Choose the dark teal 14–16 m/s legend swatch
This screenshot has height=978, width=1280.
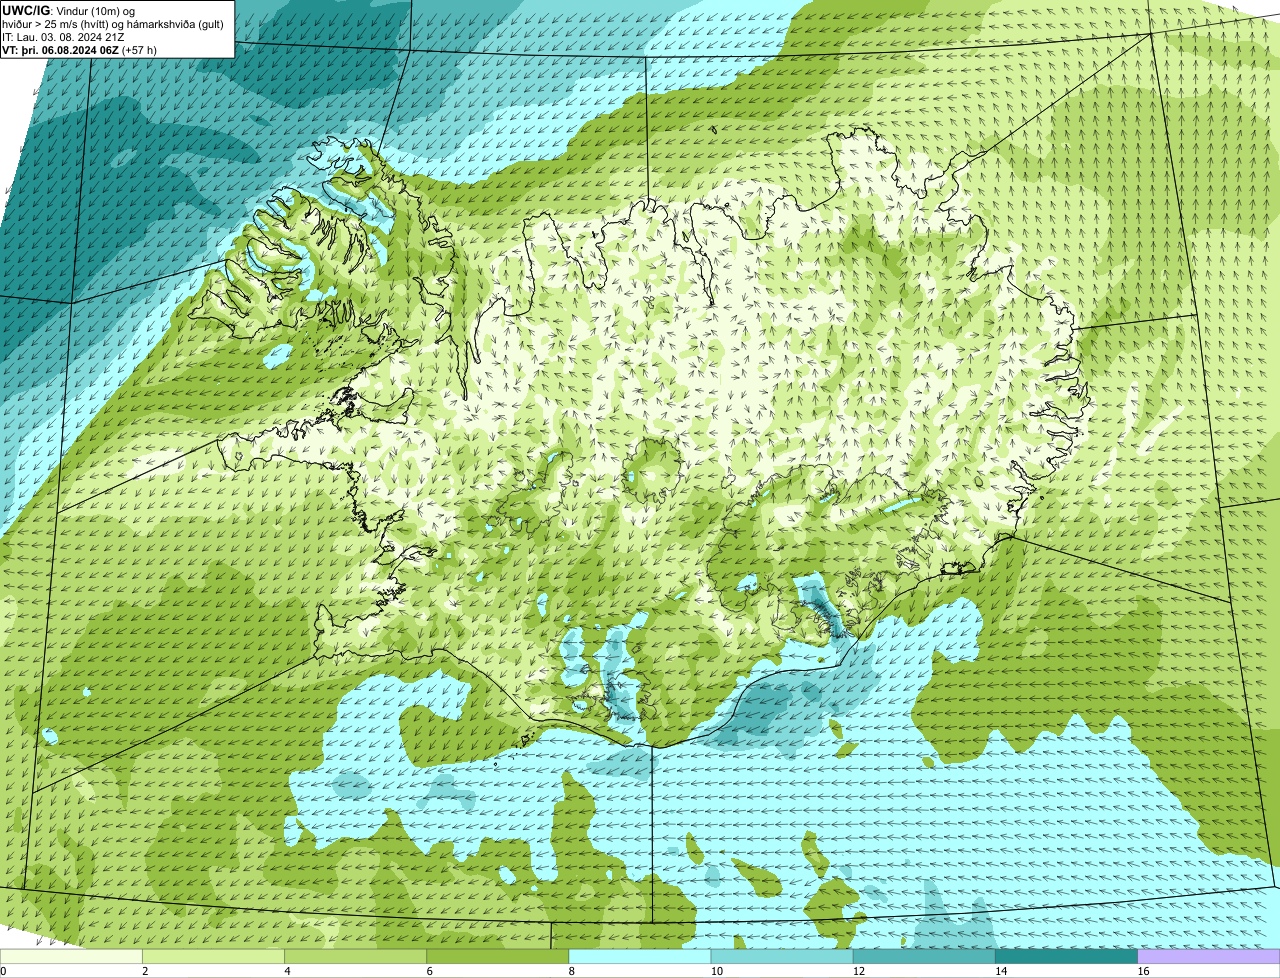pos(1066,957)
